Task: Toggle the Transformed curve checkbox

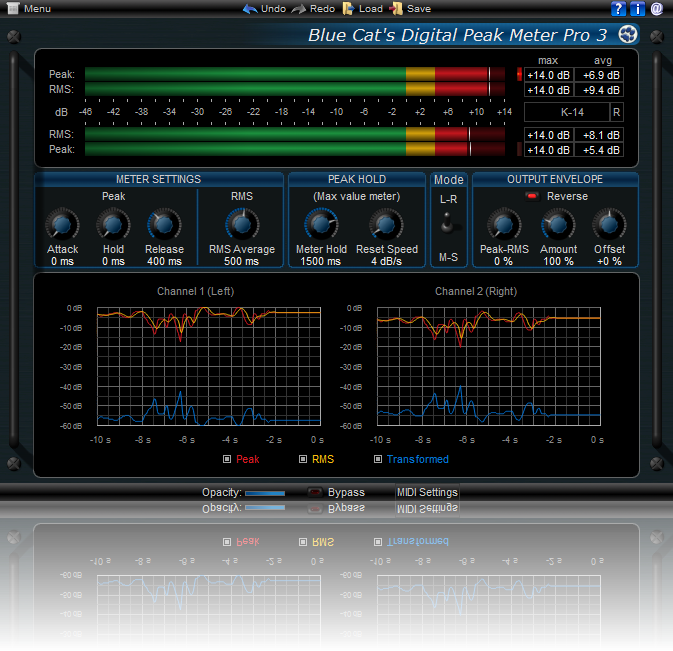Action: pos(378,460)
